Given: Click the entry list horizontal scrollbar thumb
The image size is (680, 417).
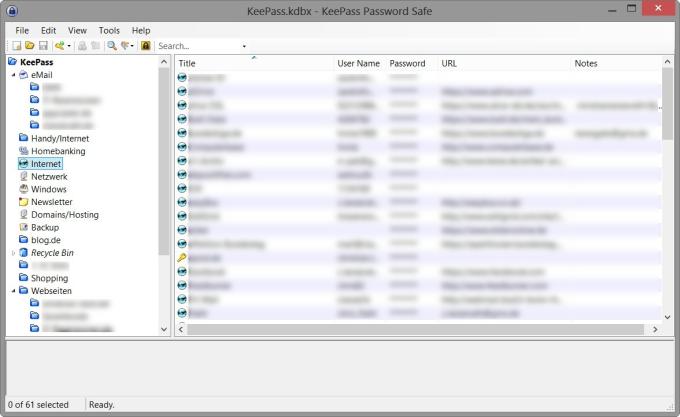Looking at the screenshot, I should (x=415, y=329).
